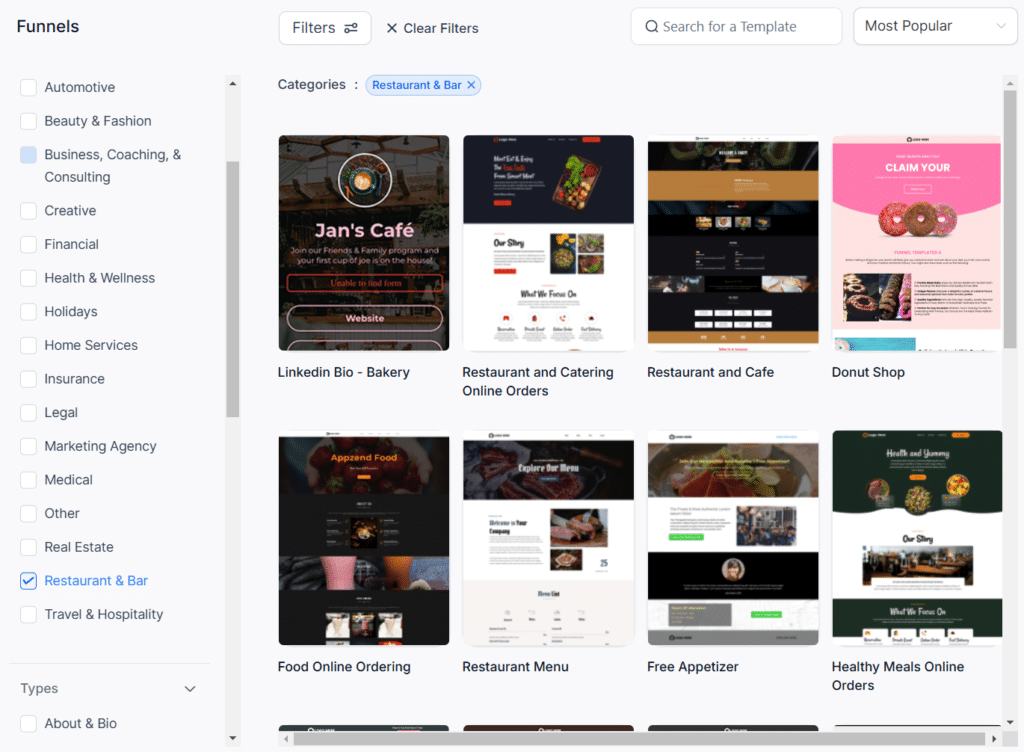Check the Financial checkbox

[28, 244]
